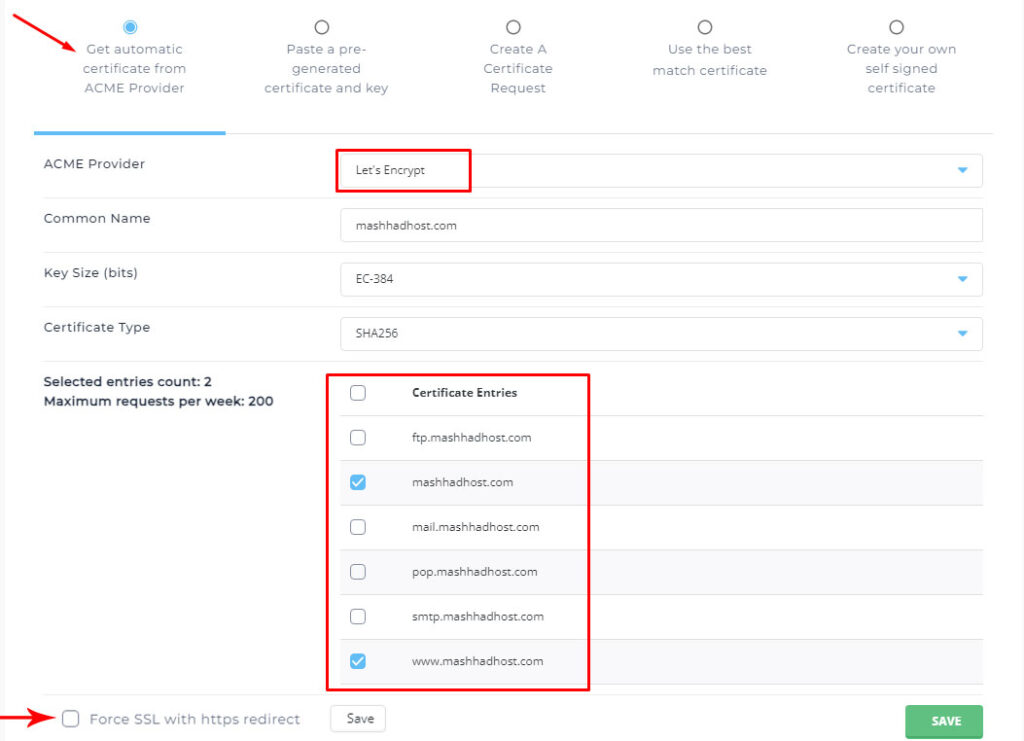This screenshot has width=1024, height=741.
Task: Select 'Create your own self signed certificate'
Action: pyautogui.click(x=896, y=27)
